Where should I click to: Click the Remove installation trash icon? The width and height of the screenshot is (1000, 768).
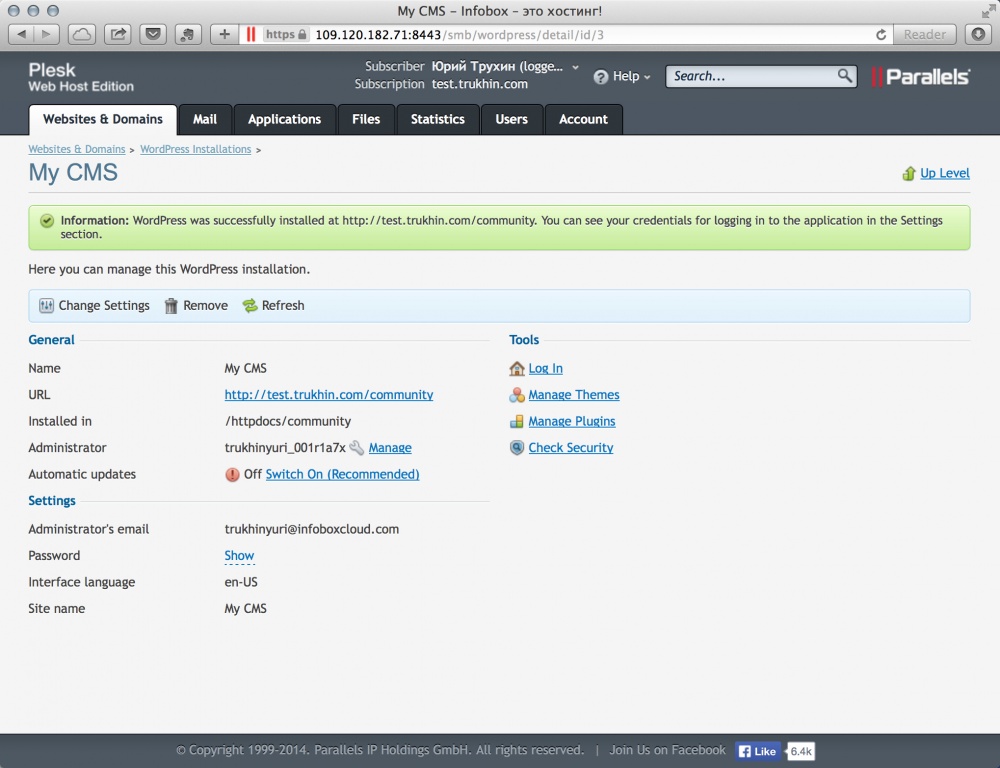tap(170, 305)
